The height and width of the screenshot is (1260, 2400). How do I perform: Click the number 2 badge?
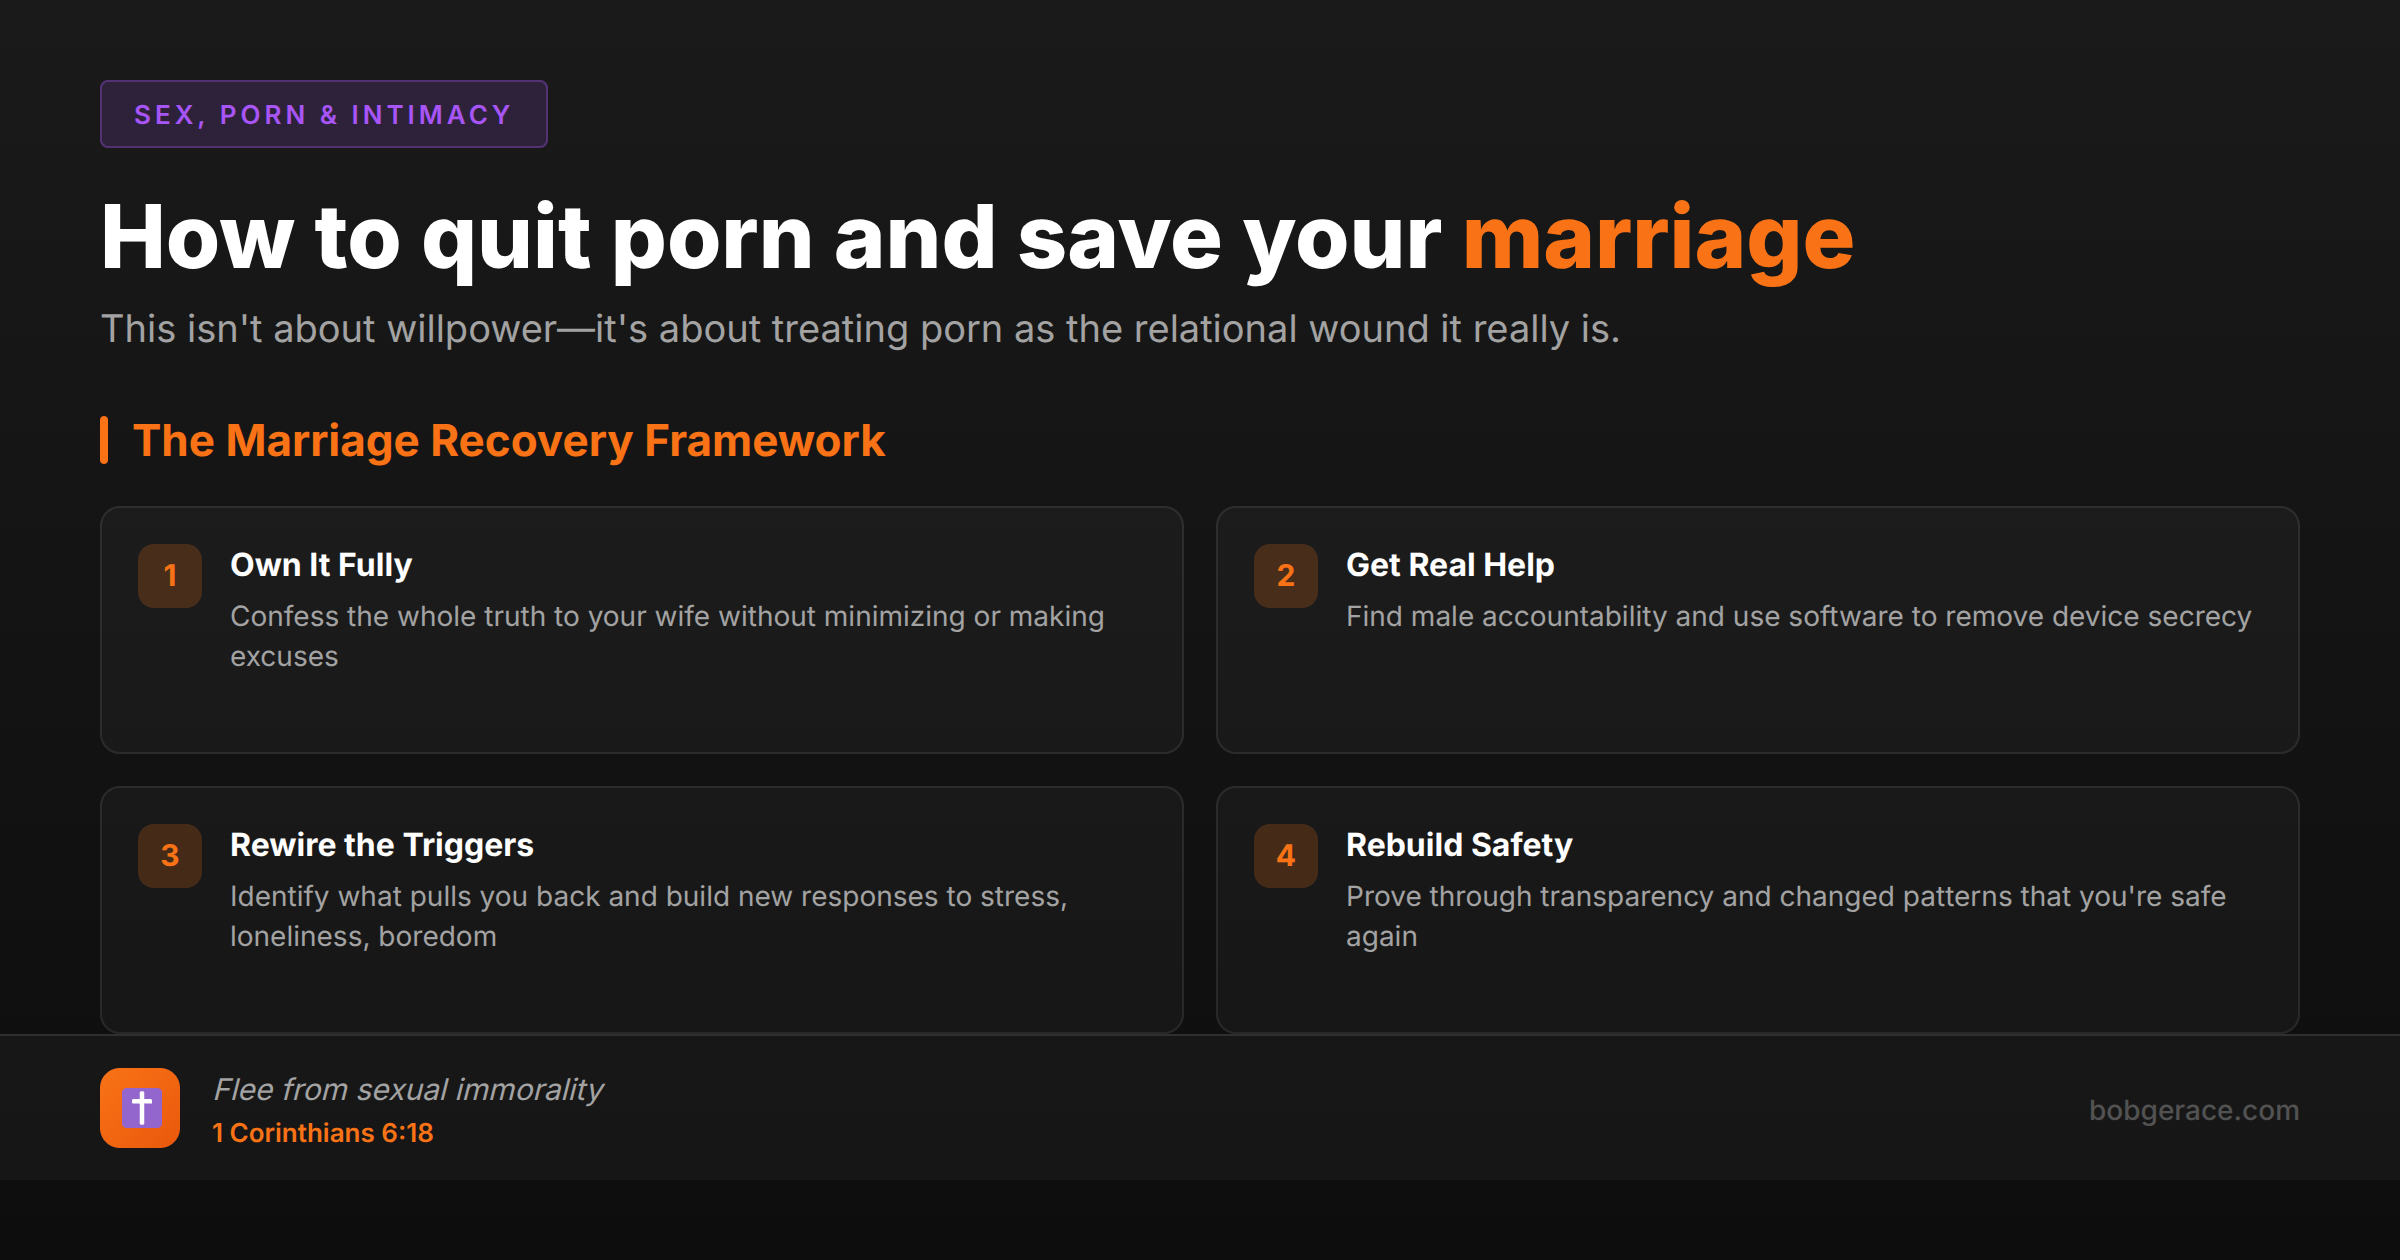pyautogui.click(x=1286, y=576)
